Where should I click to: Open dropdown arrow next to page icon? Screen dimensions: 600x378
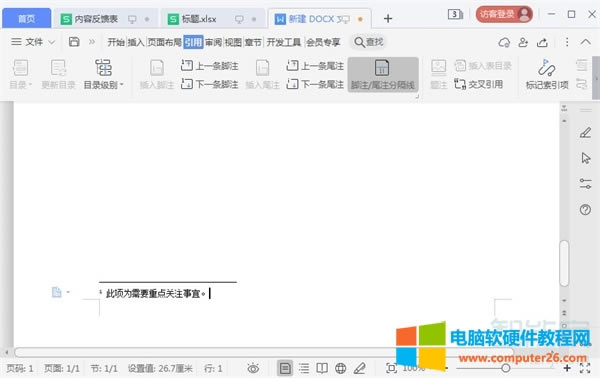pyautogui.click(x=68, y=292)
